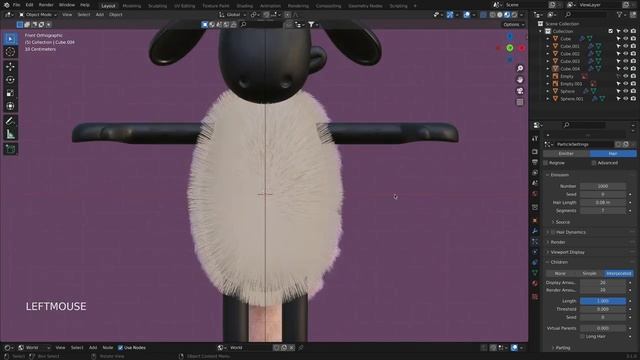Screen dimensions: 640x360
Task: Select the Measure tool
Action: coord(10,134)
